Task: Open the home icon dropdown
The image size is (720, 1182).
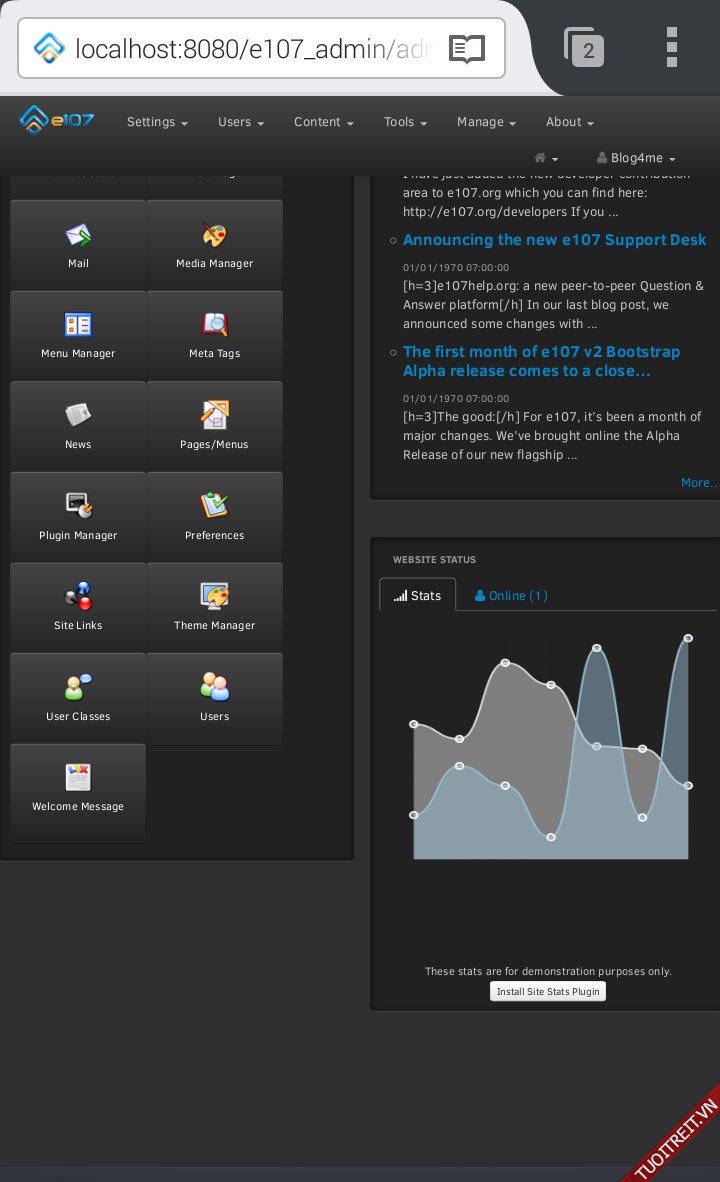Action: coord(546,158)
